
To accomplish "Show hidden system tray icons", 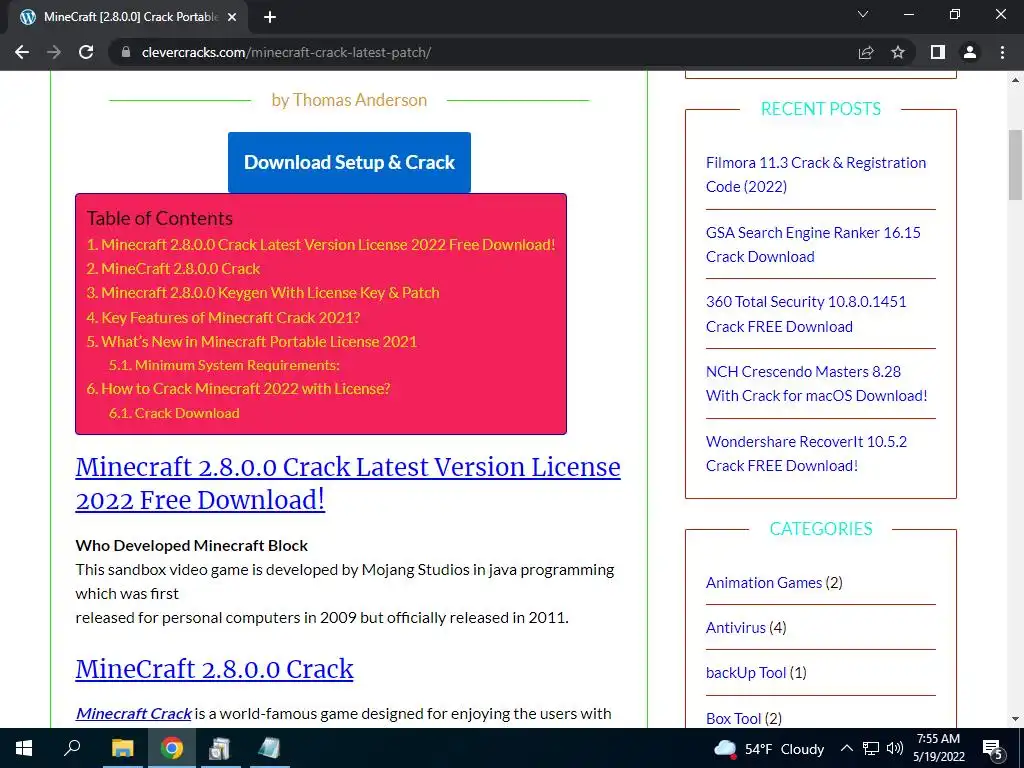I will tap(846, 748).
